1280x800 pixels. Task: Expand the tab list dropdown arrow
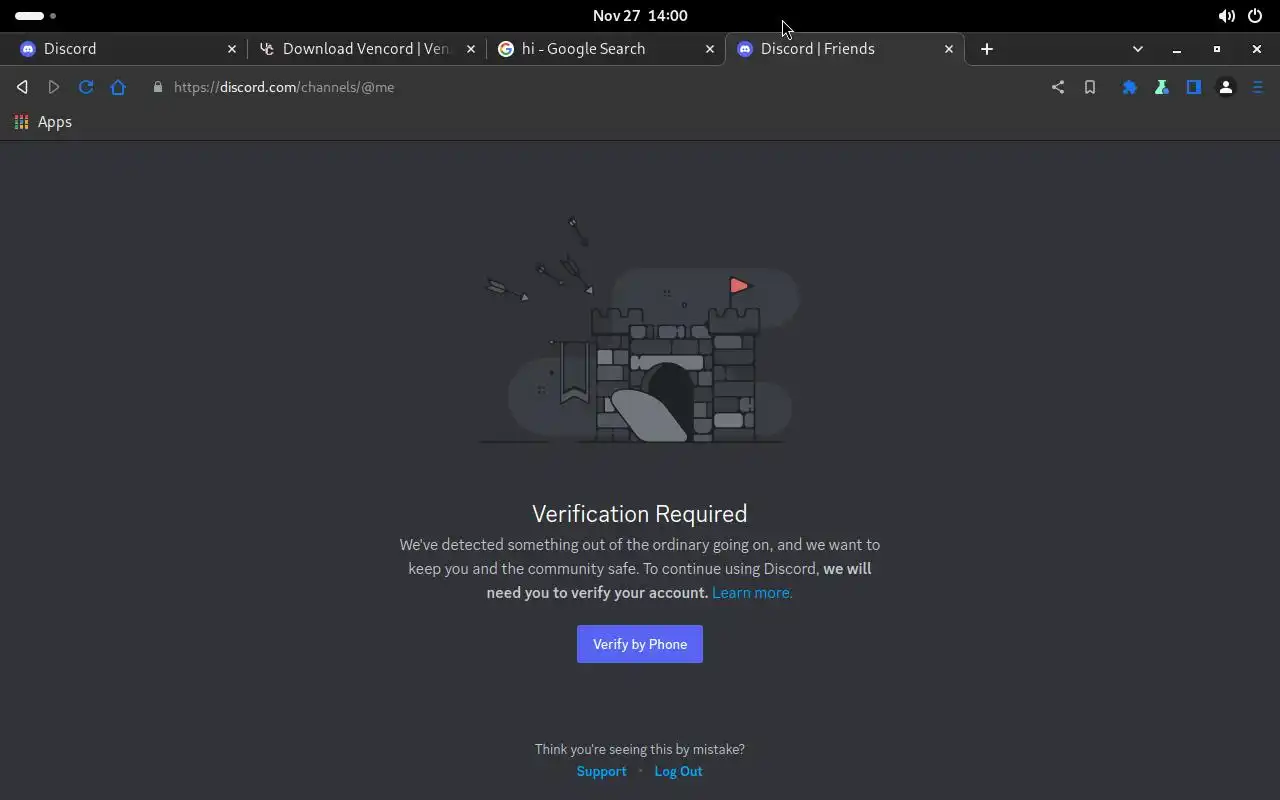tap(1137, 49)
